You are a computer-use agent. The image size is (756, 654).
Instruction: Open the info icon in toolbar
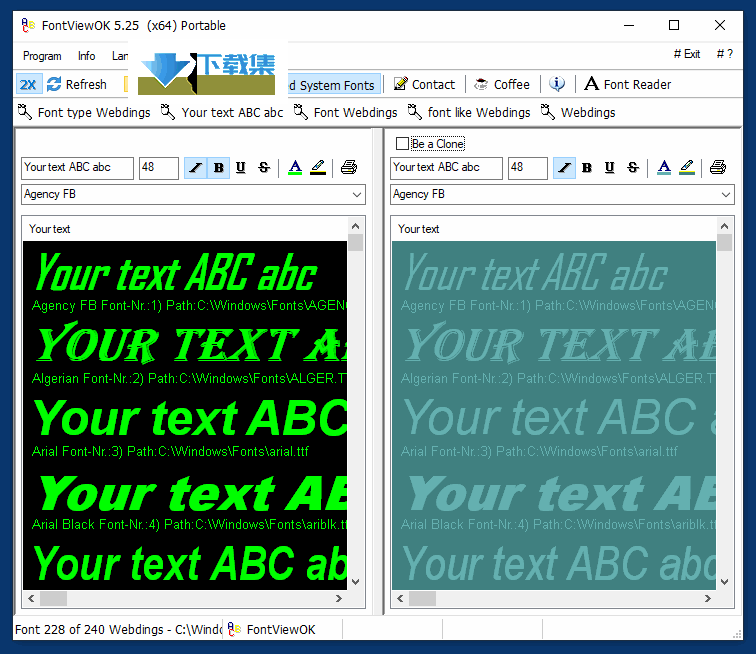click(557, 84)
